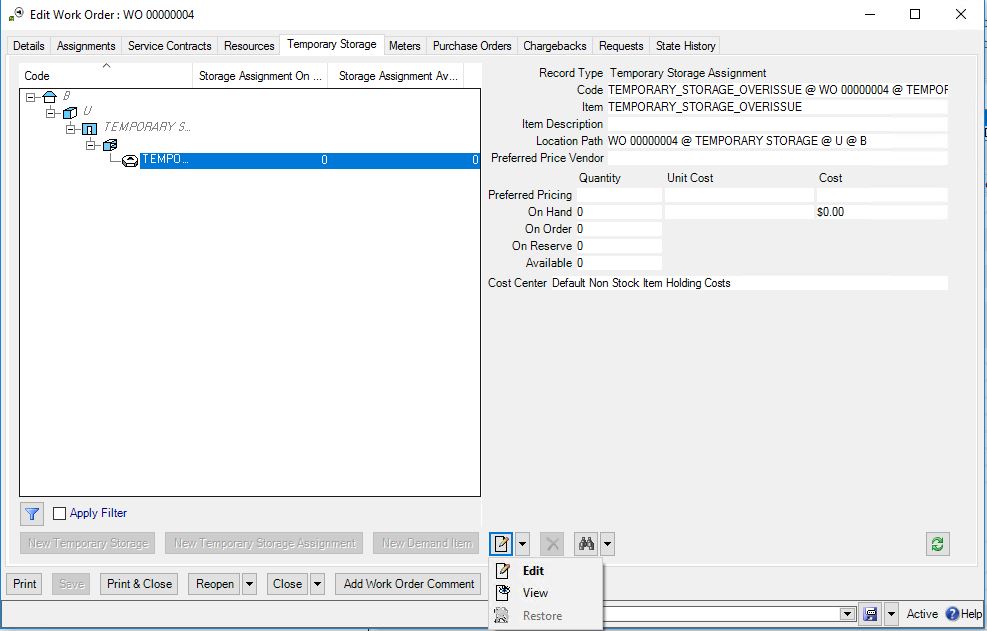Click the filter funnel icon

coord(32,514)
